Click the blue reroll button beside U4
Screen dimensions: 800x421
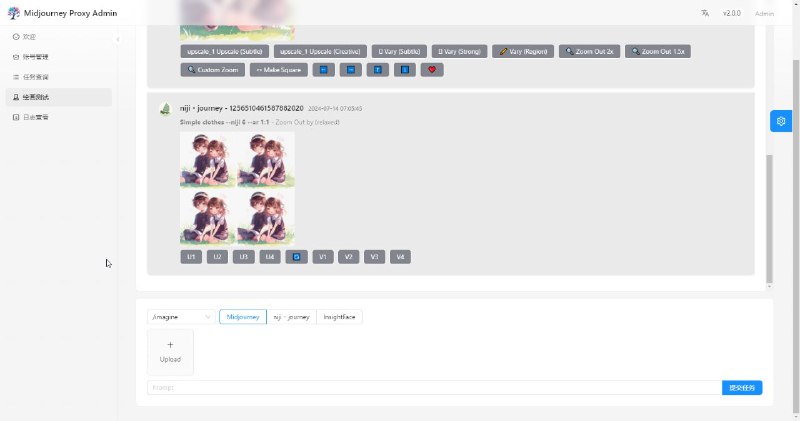(x=296, y=257)
